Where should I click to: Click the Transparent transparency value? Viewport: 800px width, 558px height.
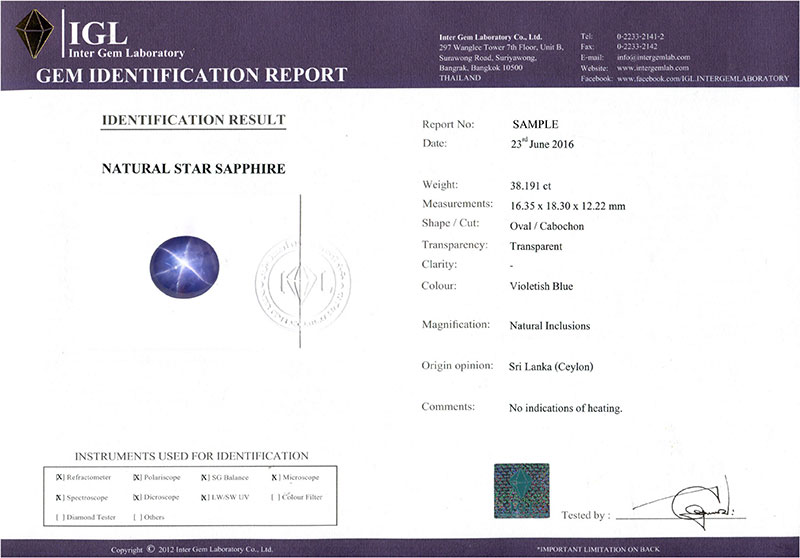(536, 246)
